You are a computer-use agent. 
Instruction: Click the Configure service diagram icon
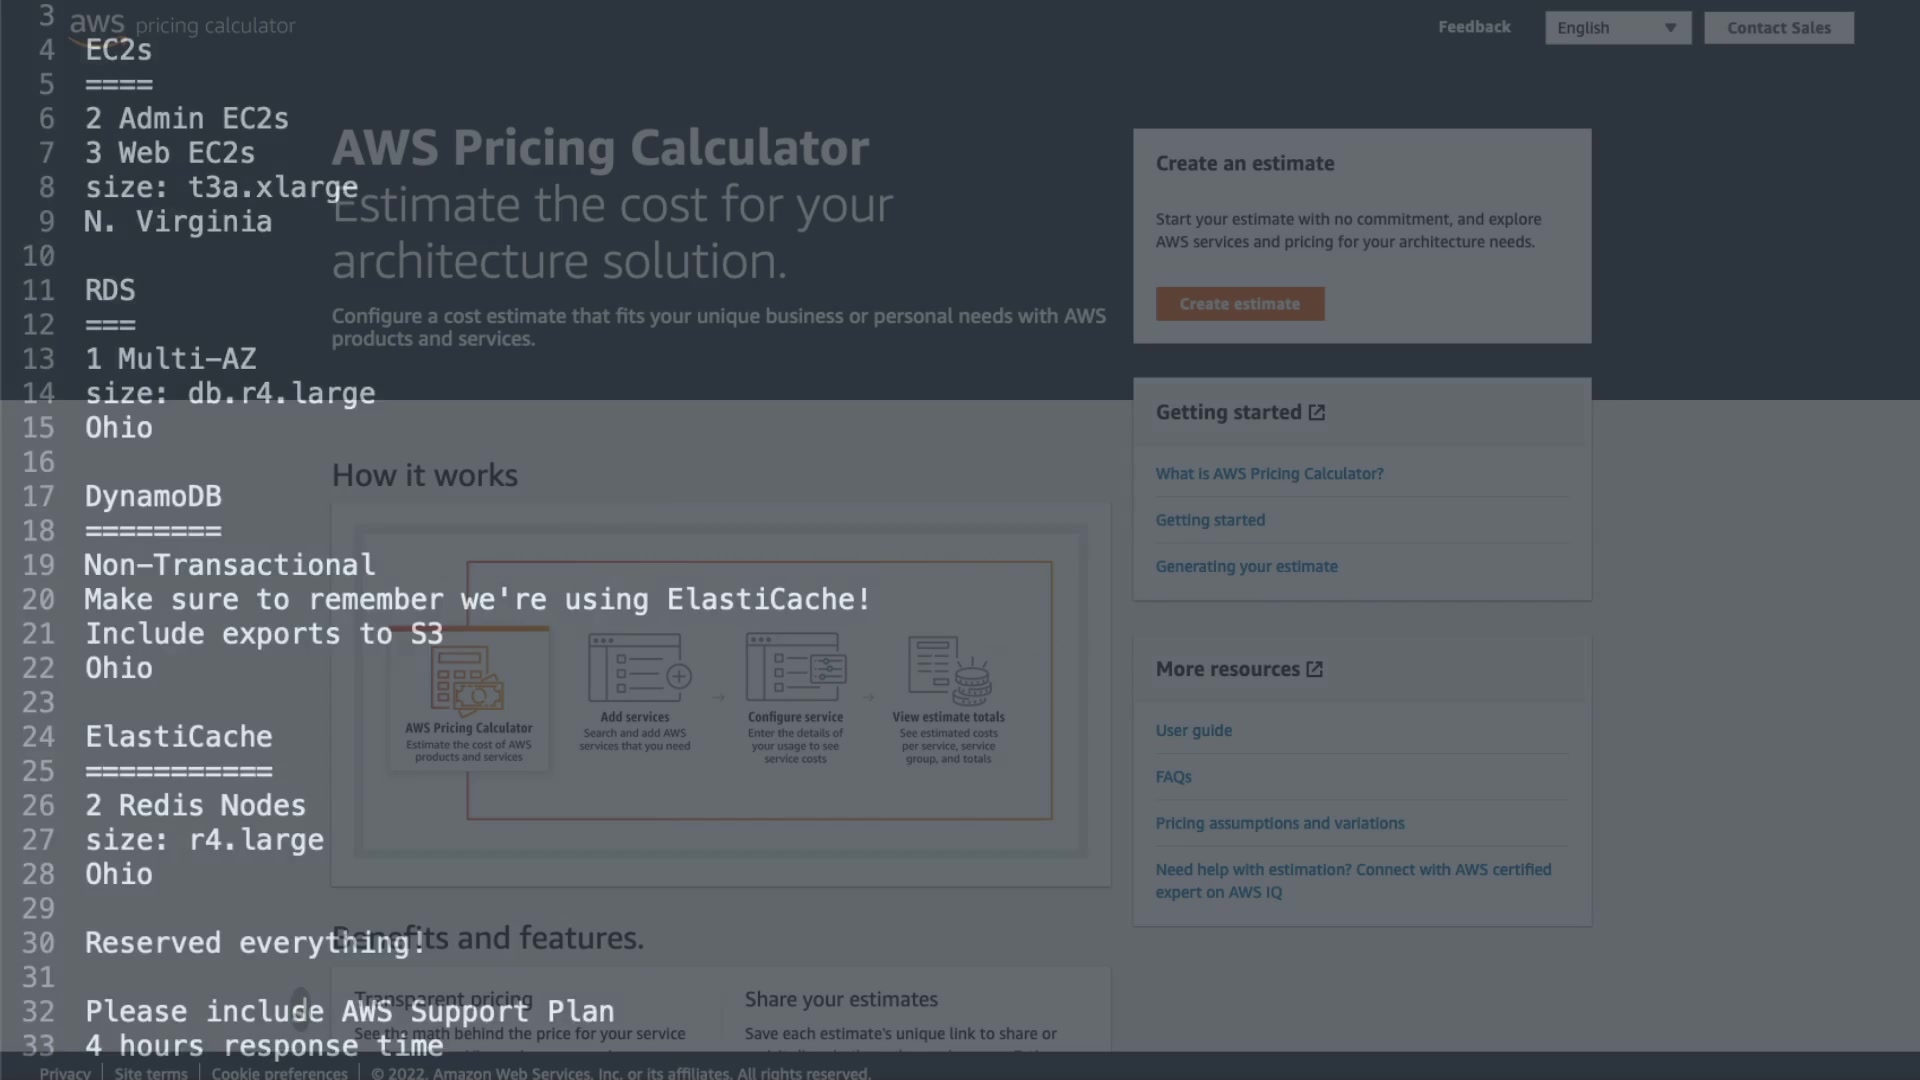point(796,667)
